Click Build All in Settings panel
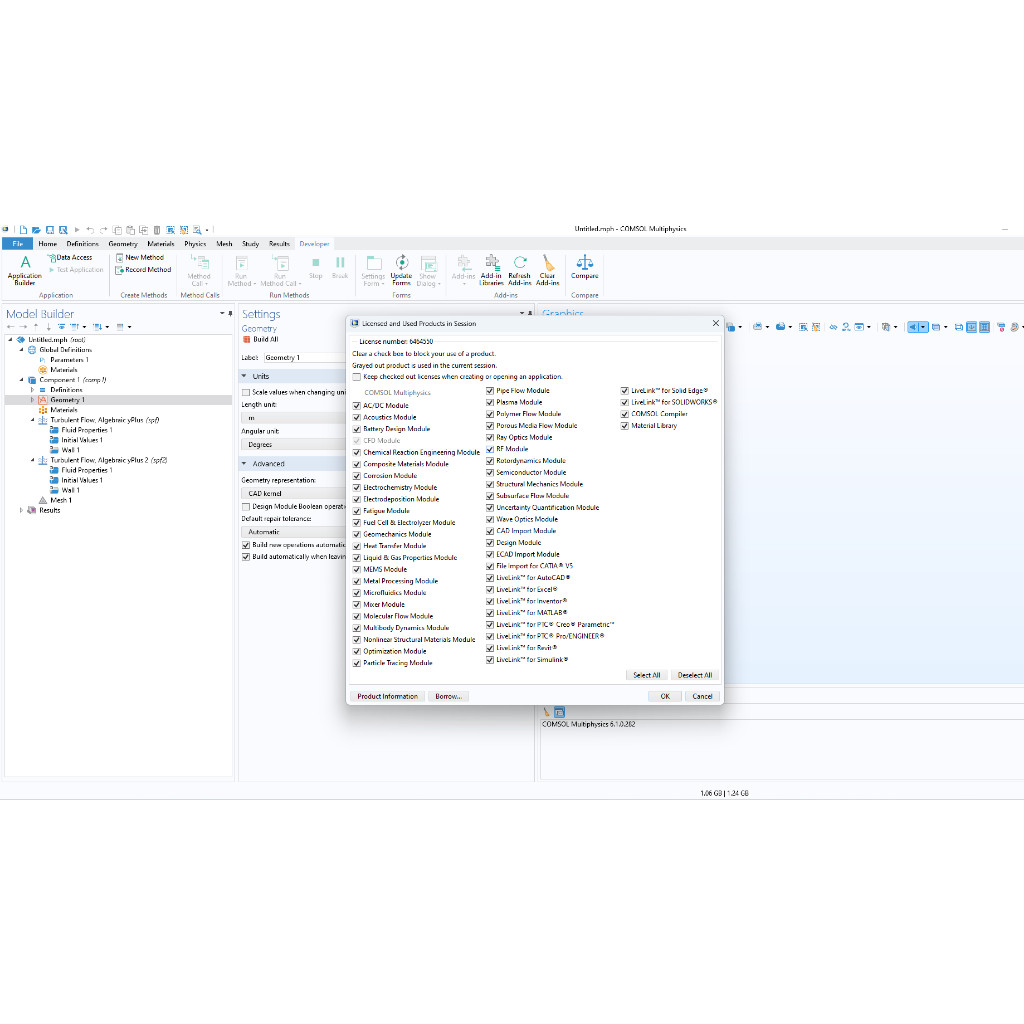This screenshot has height=1024, width=1024. coord(261,340)
